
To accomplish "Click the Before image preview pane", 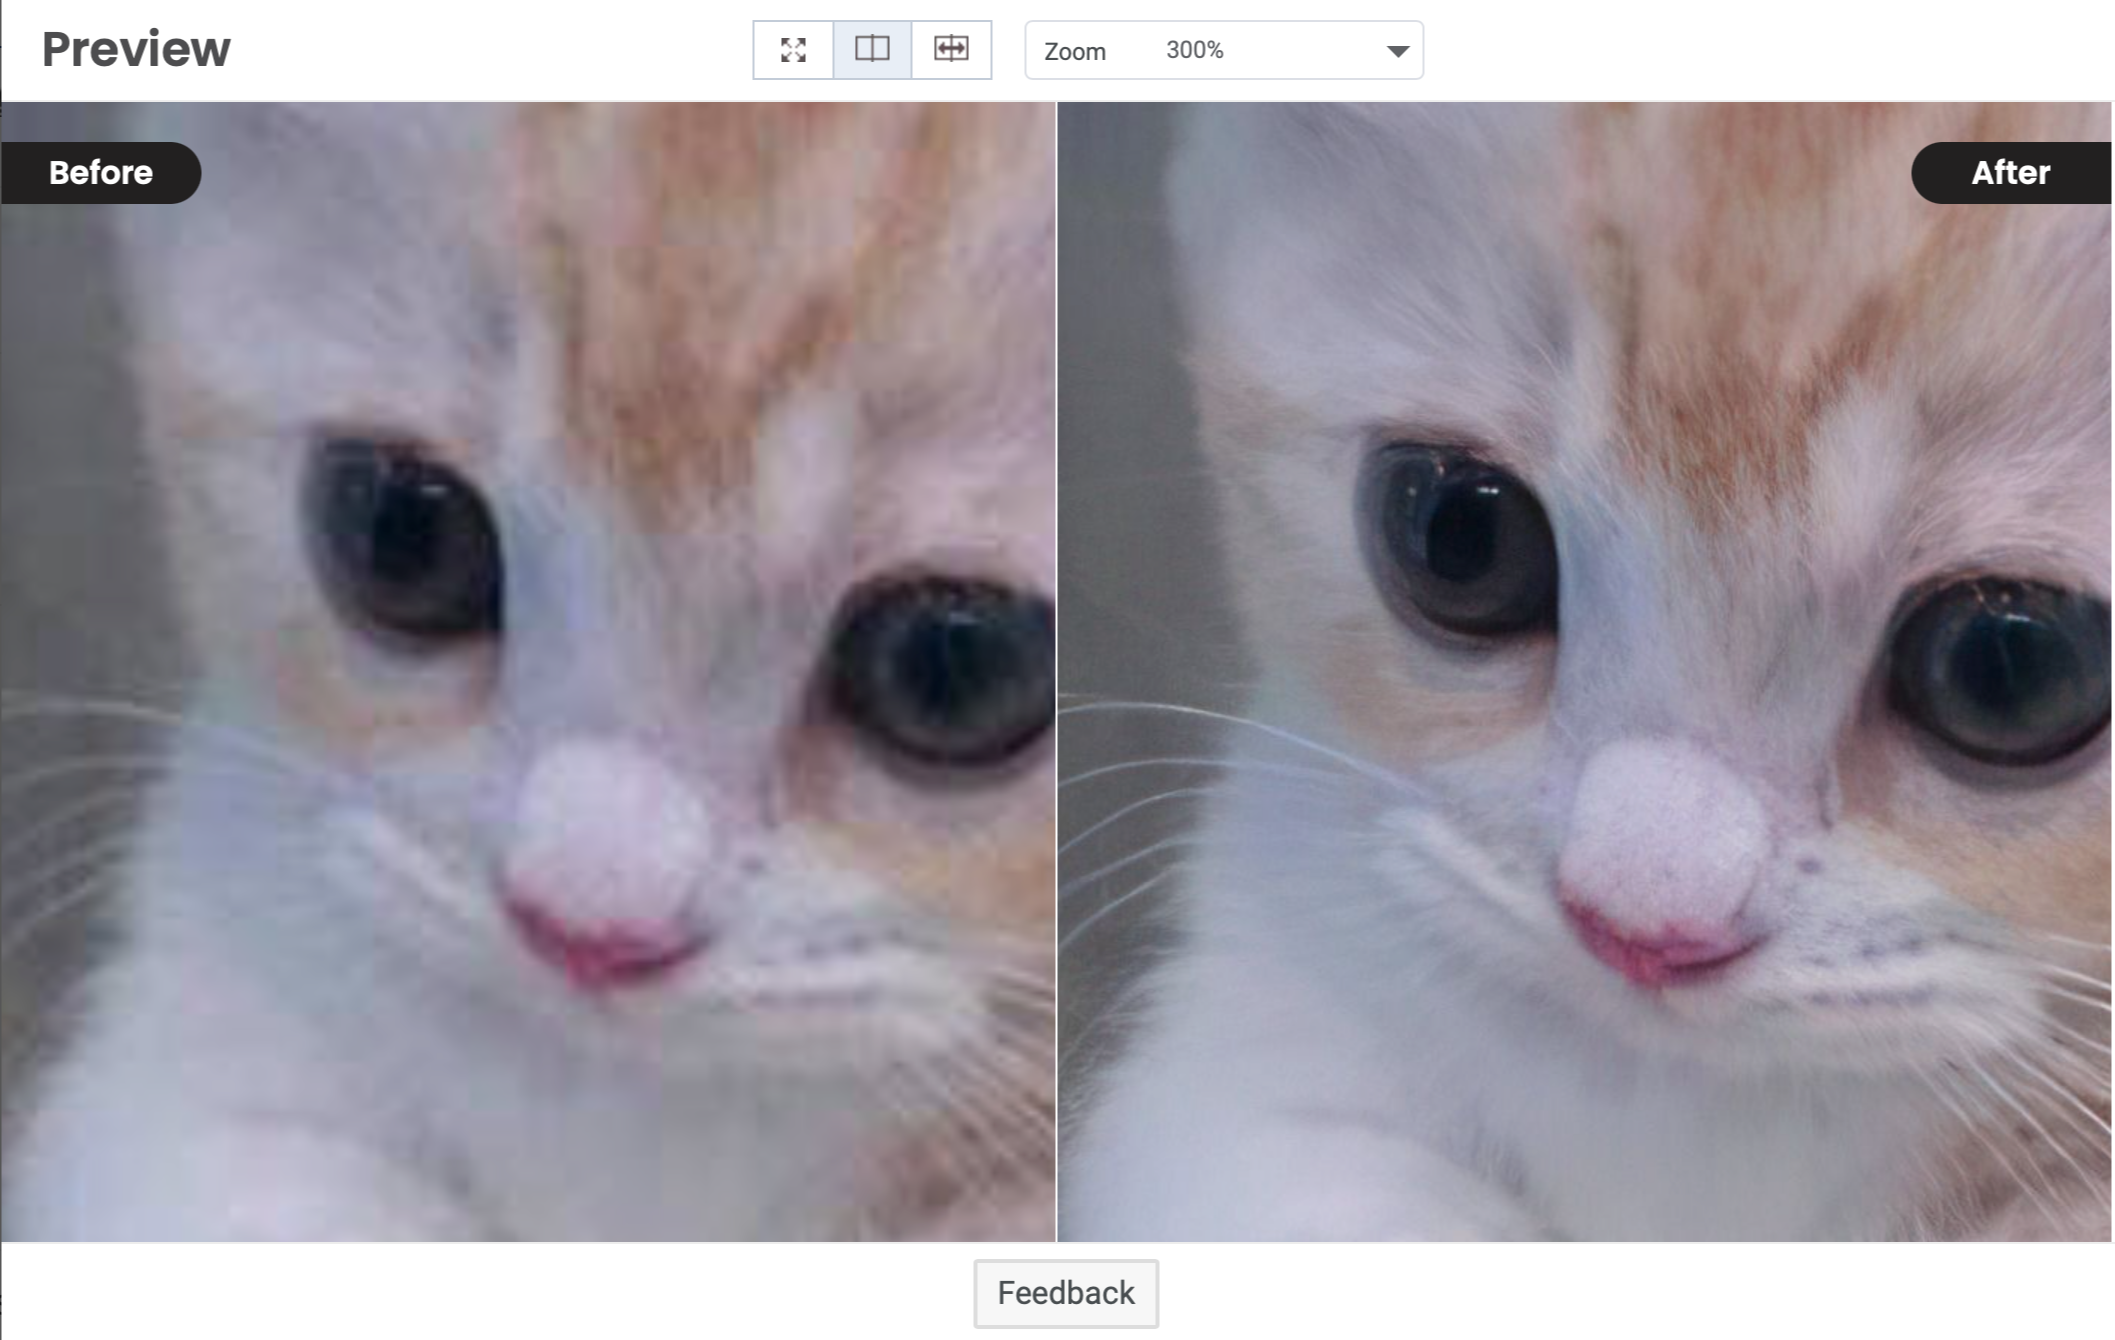I will coord(528,672).
